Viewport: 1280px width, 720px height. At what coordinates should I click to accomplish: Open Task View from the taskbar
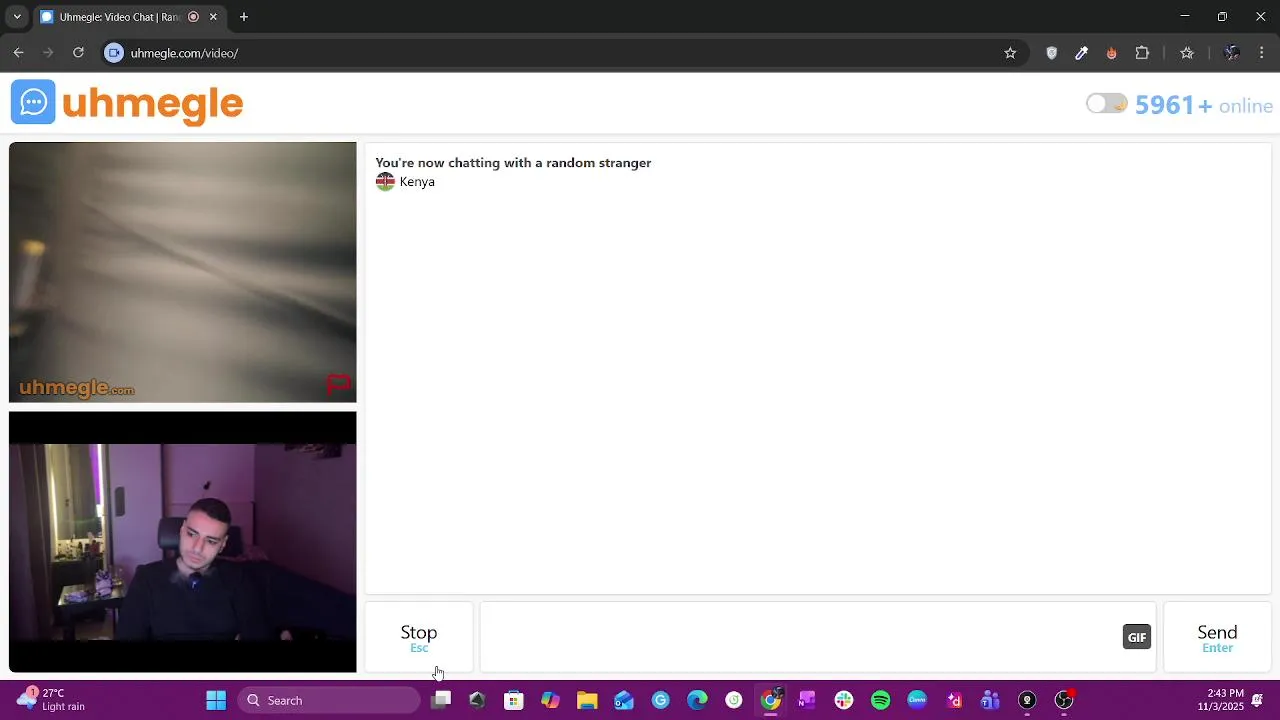point(441,700)
